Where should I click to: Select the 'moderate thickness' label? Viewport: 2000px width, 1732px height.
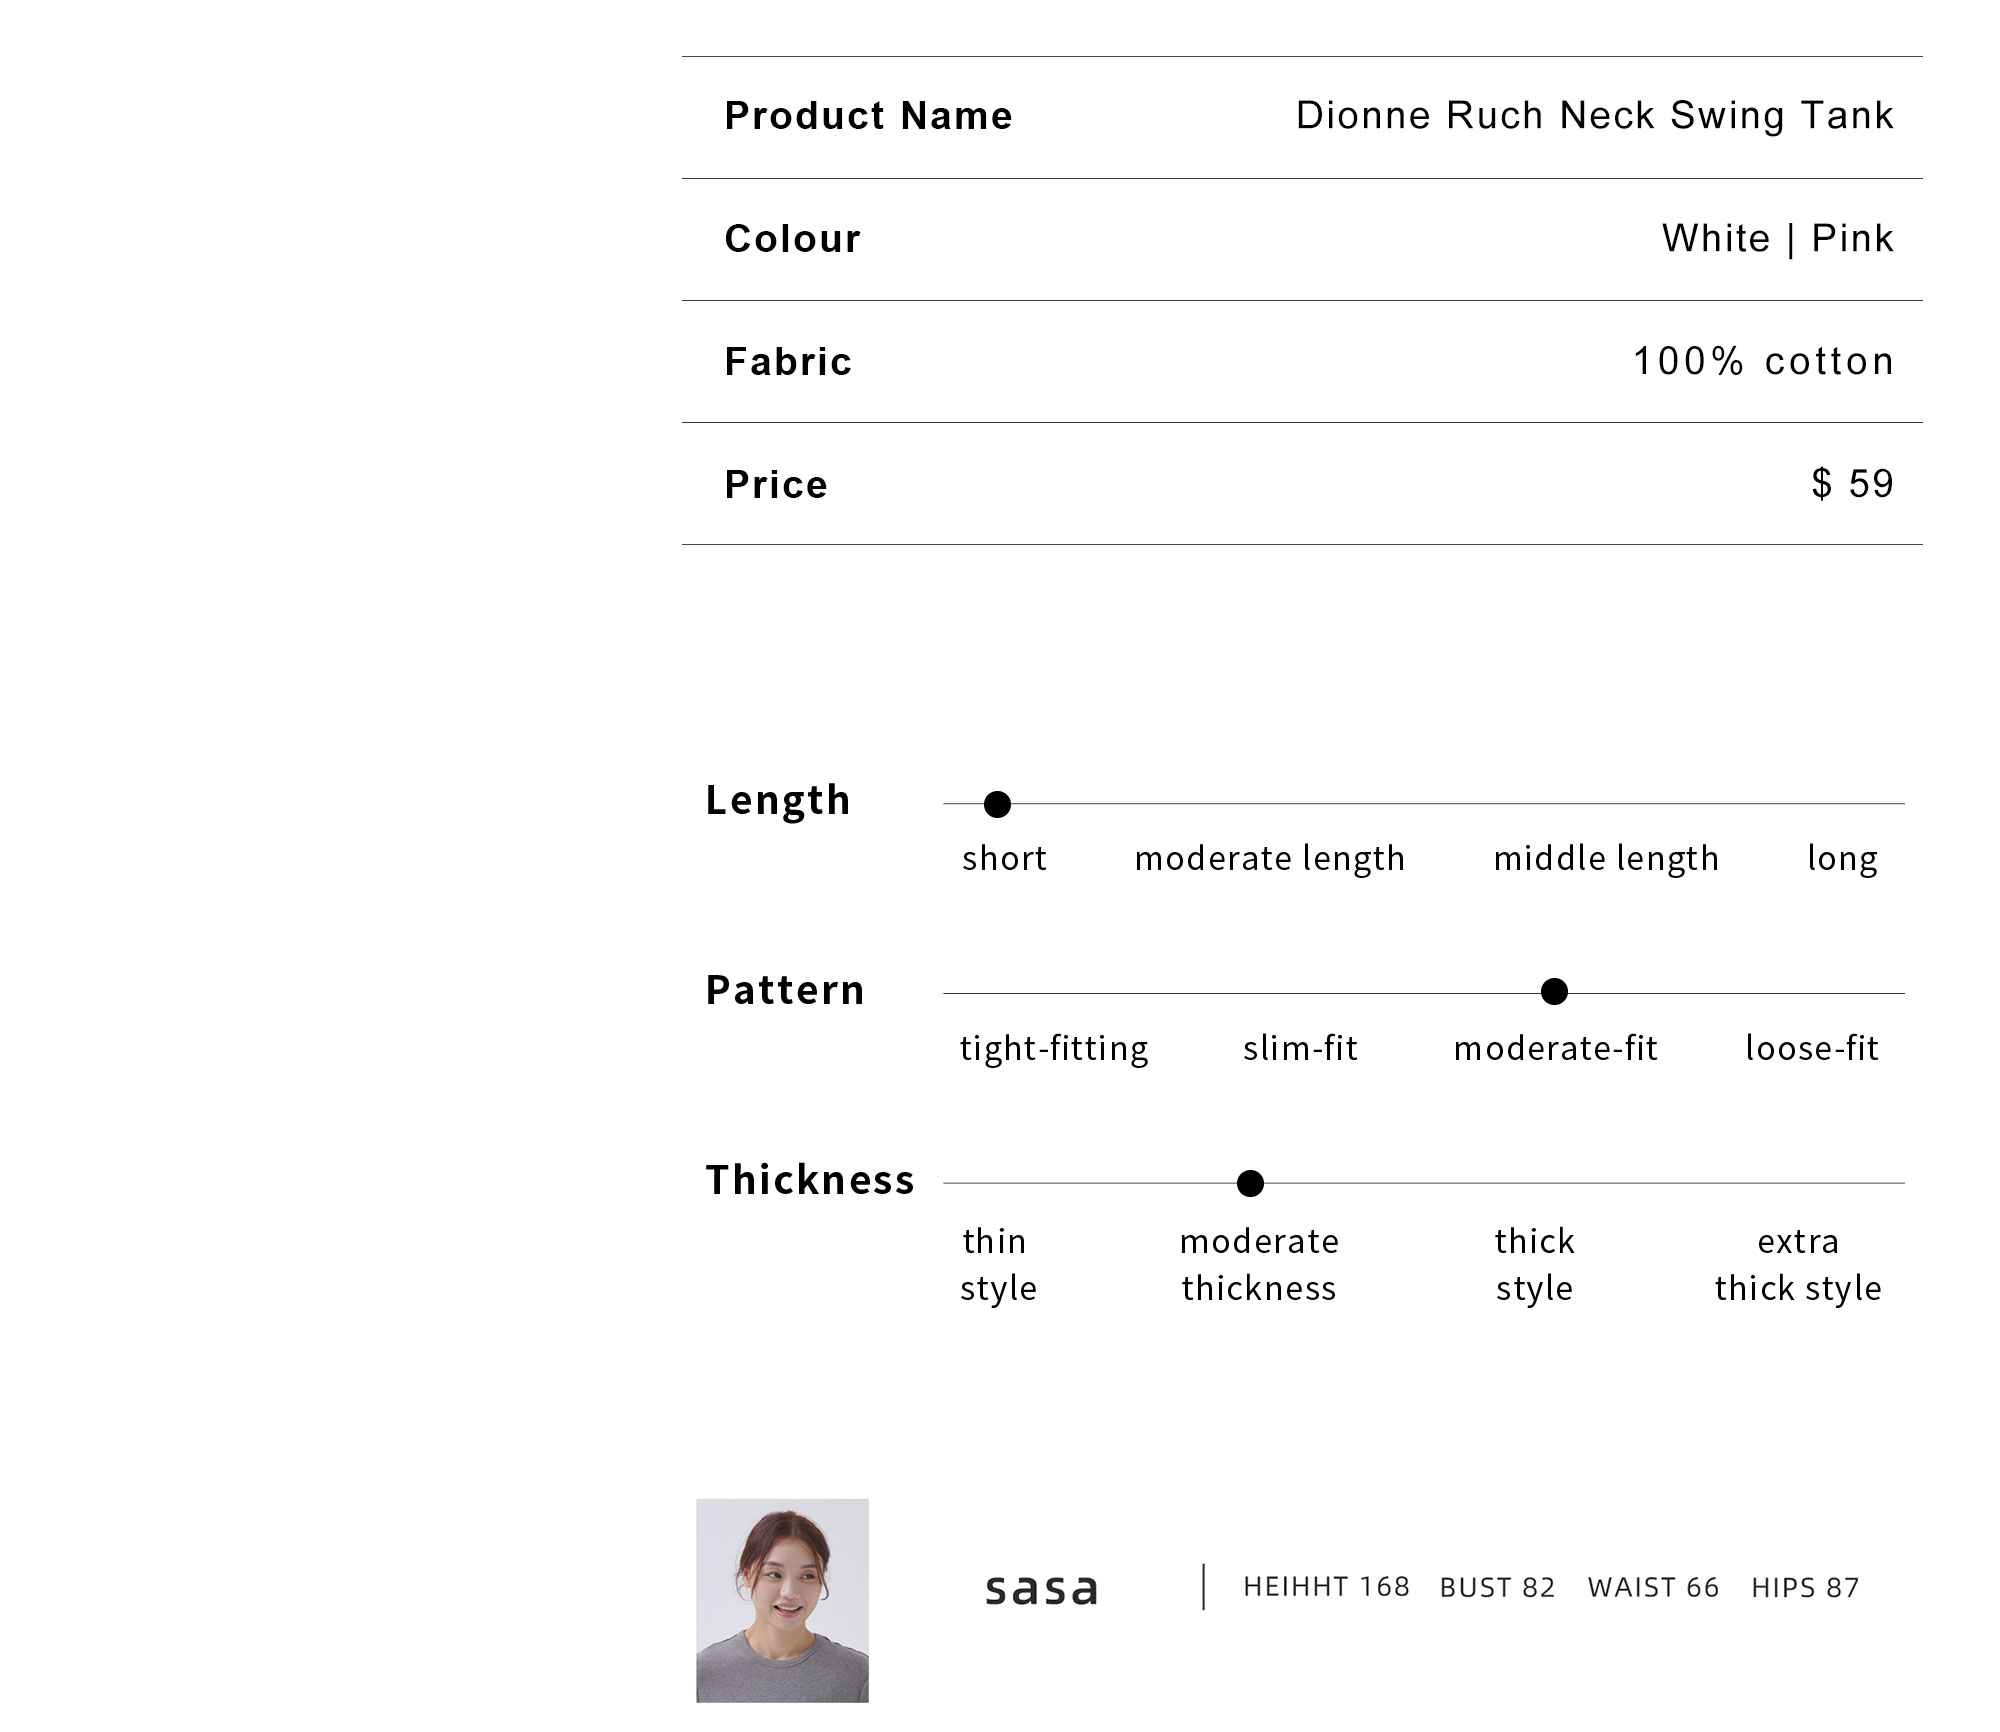[1259, 1265]
